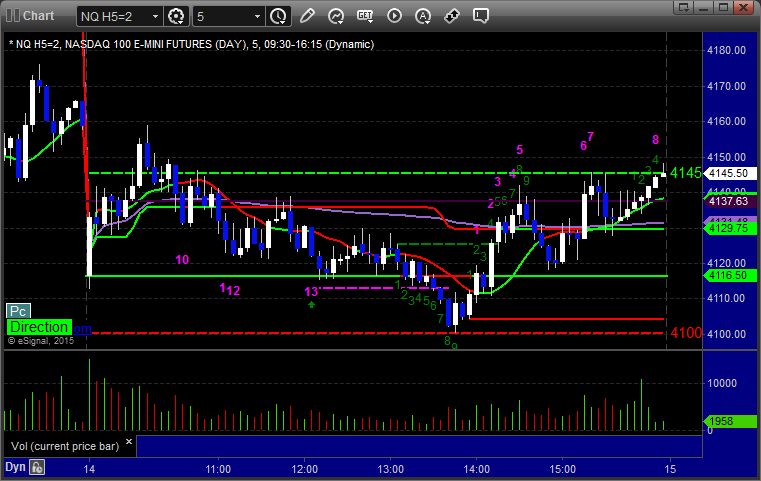Open the A alerts icon menu
Viewport: 761px width, 481px height.
(x=423, y=16)
